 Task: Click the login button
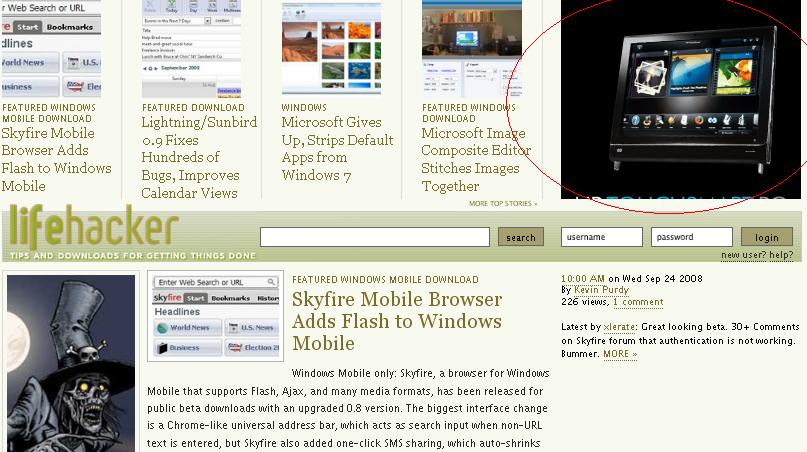point(766,237)
